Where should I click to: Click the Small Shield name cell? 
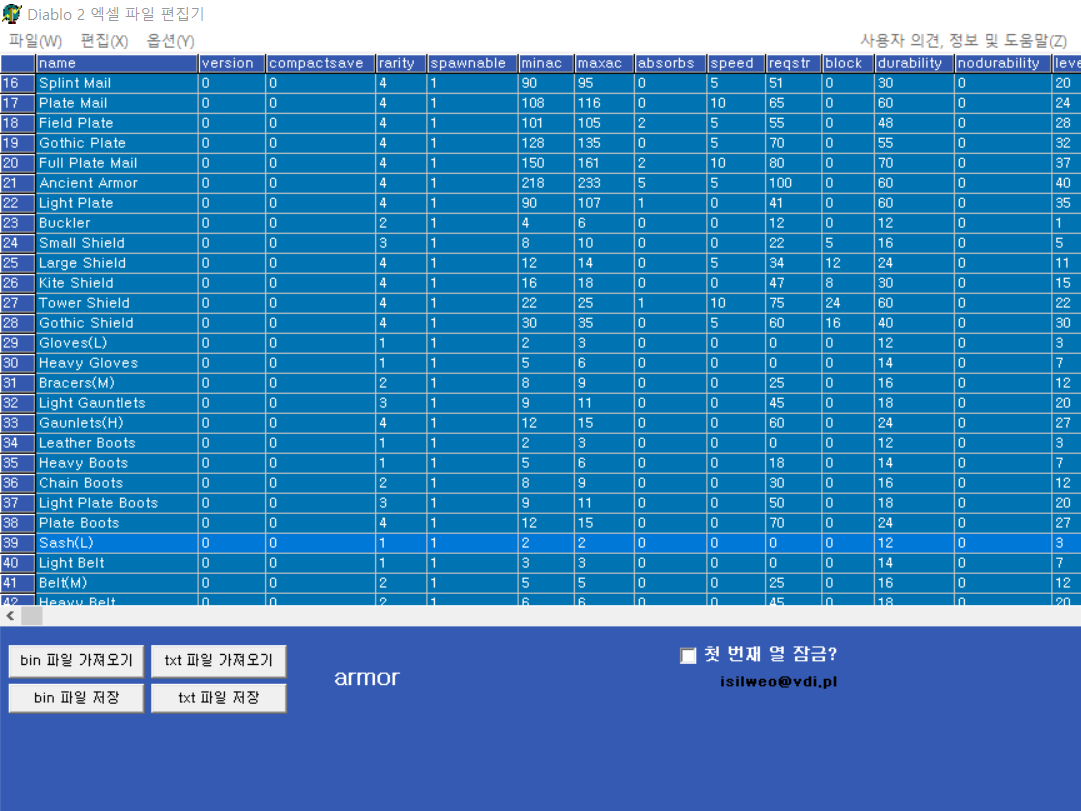point(117,243)
